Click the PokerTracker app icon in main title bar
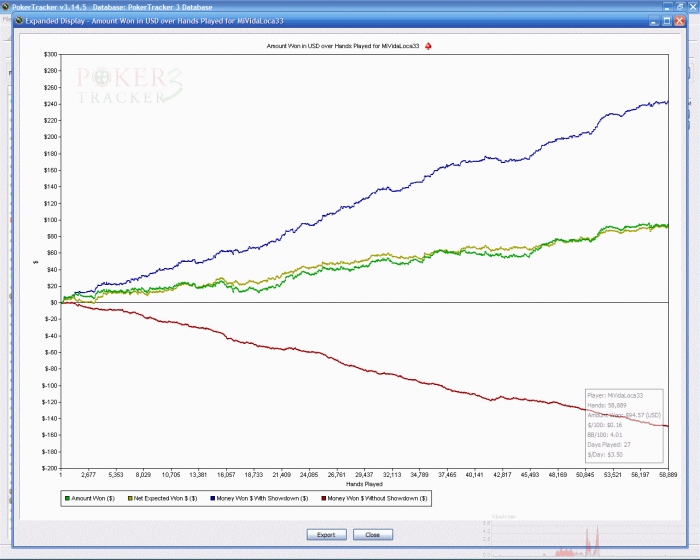 click(x=5, y=6)
